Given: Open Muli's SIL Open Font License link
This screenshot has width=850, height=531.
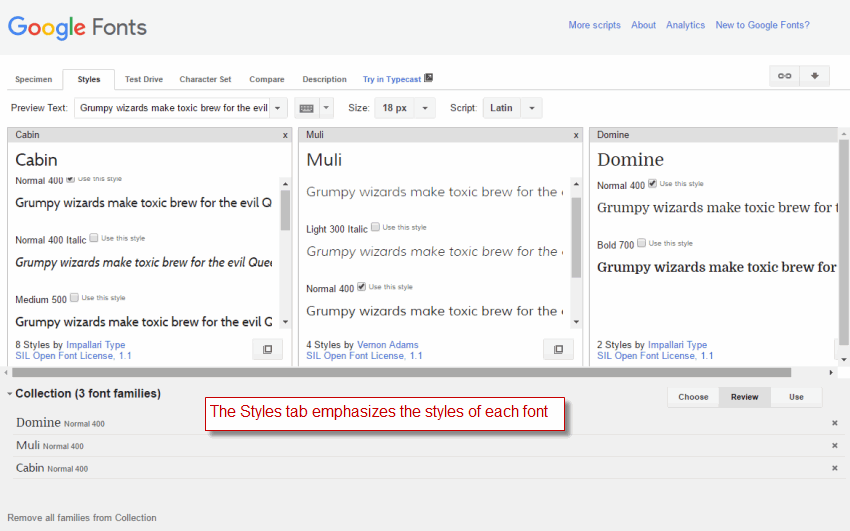Looking at the screenshot, I should pos(364,356).
